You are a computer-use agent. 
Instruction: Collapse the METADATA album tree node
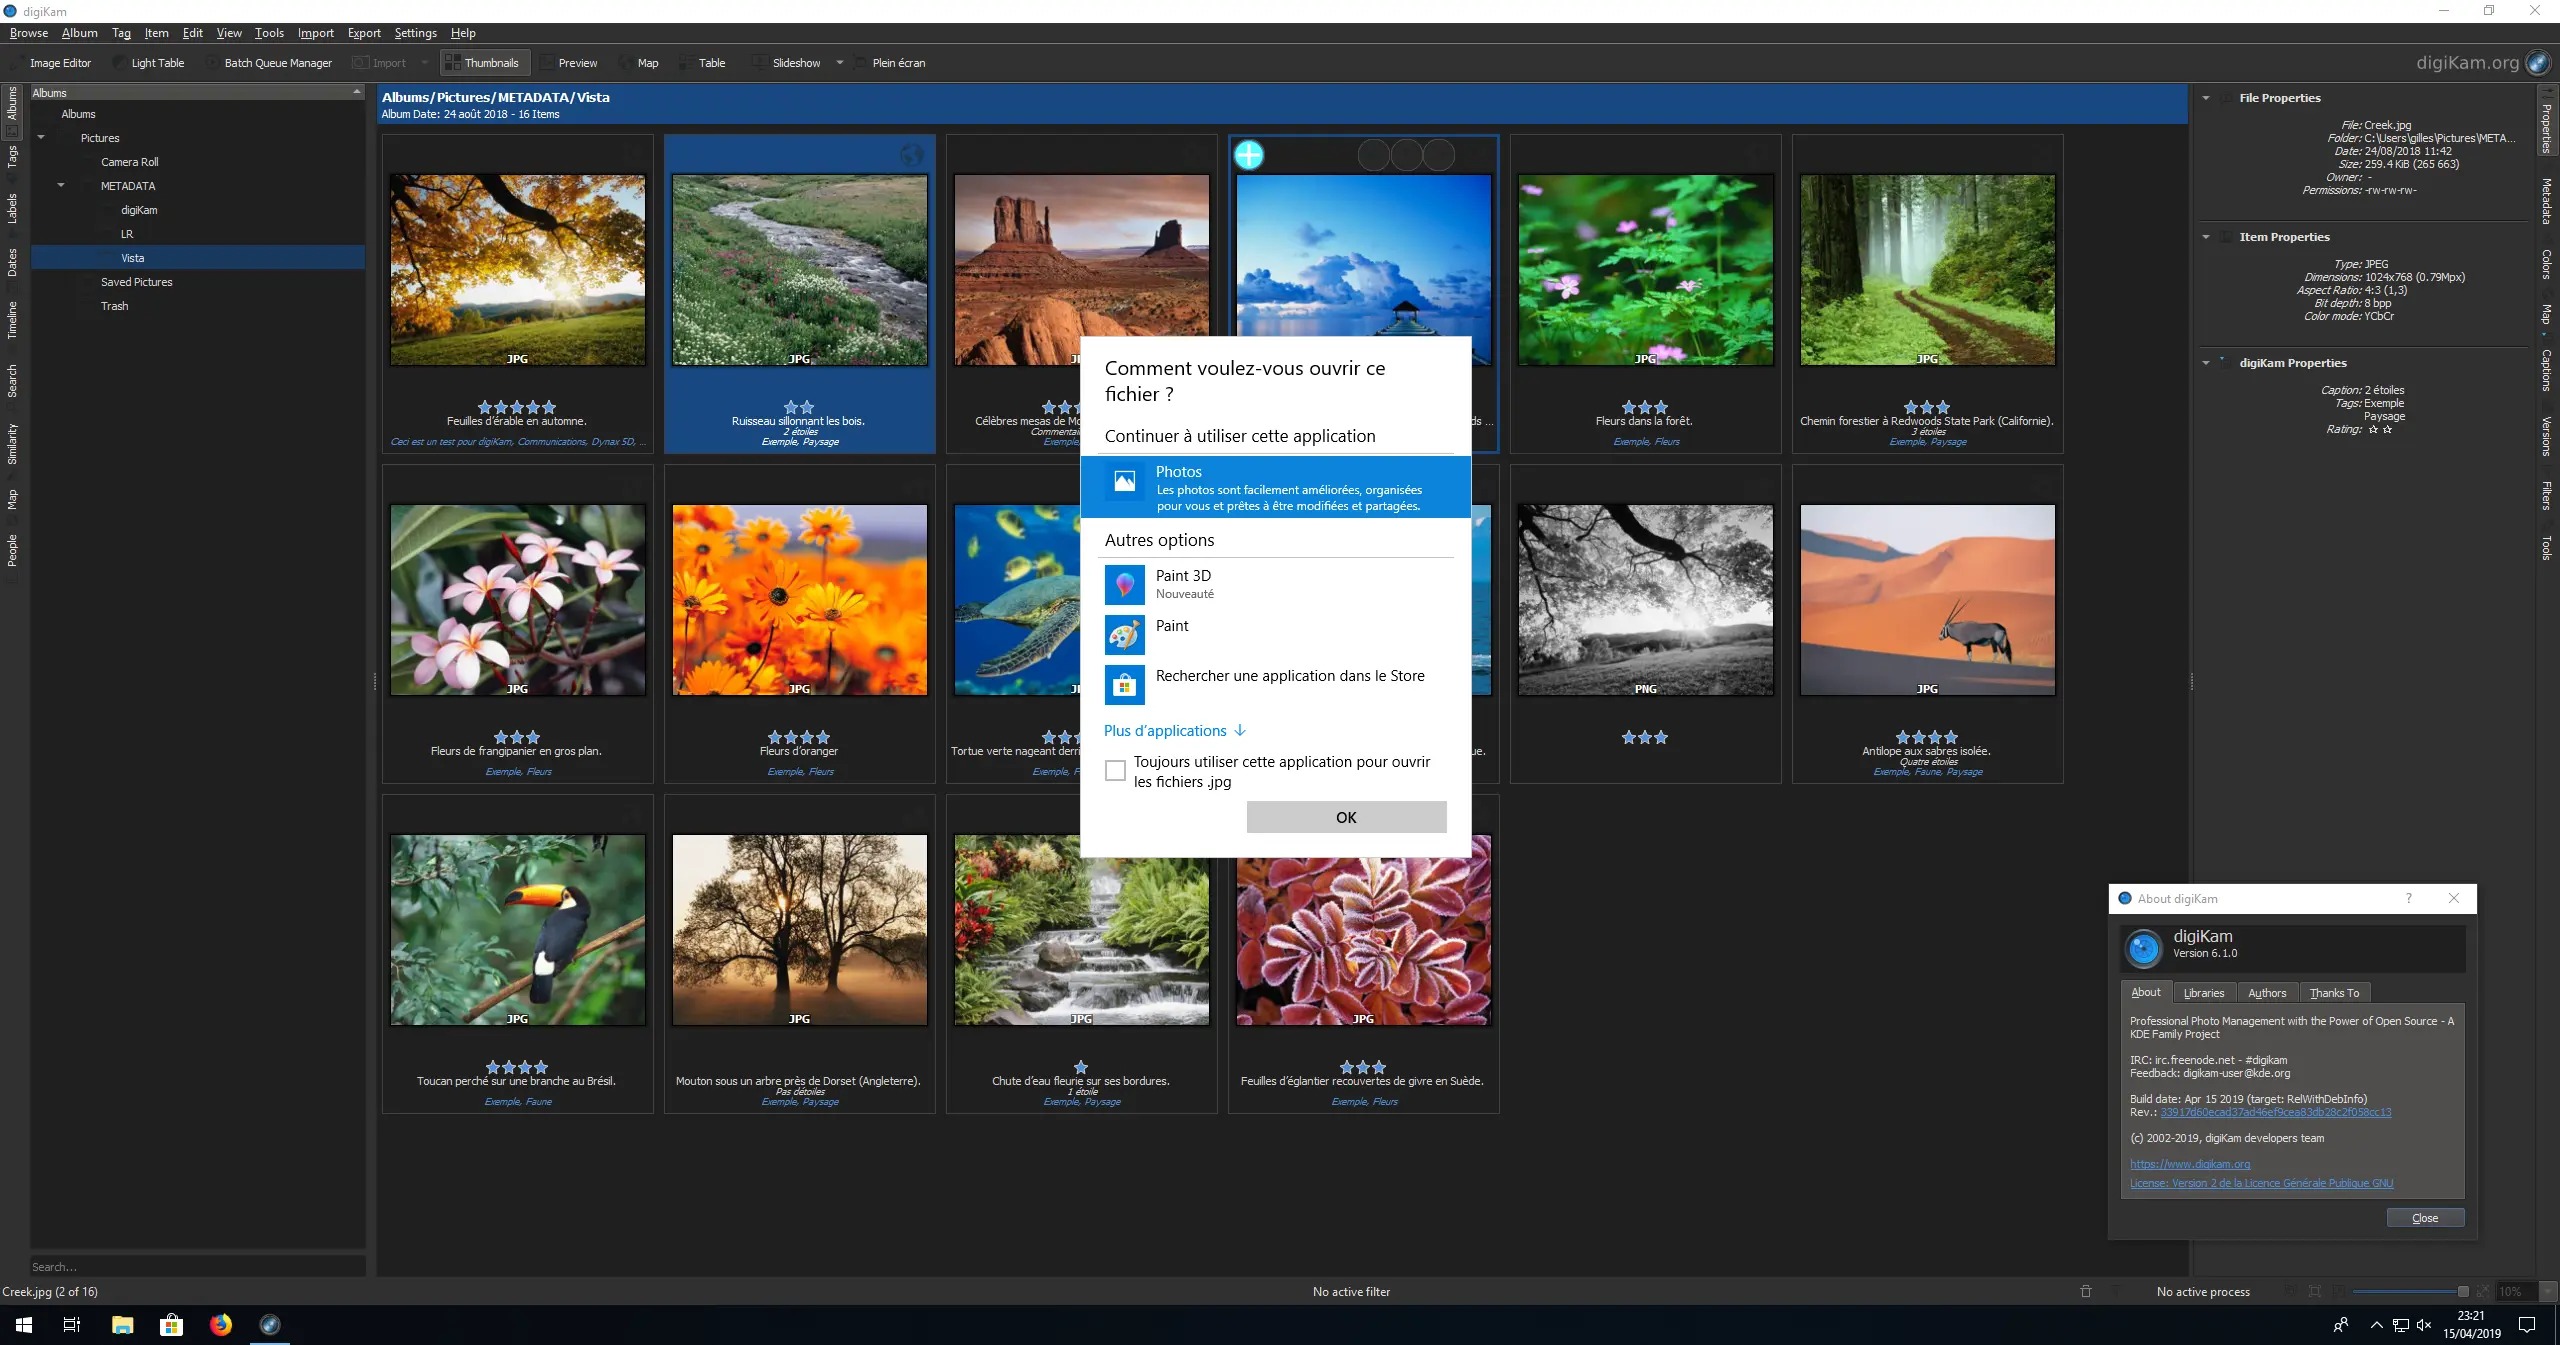[x=61, y=185]
